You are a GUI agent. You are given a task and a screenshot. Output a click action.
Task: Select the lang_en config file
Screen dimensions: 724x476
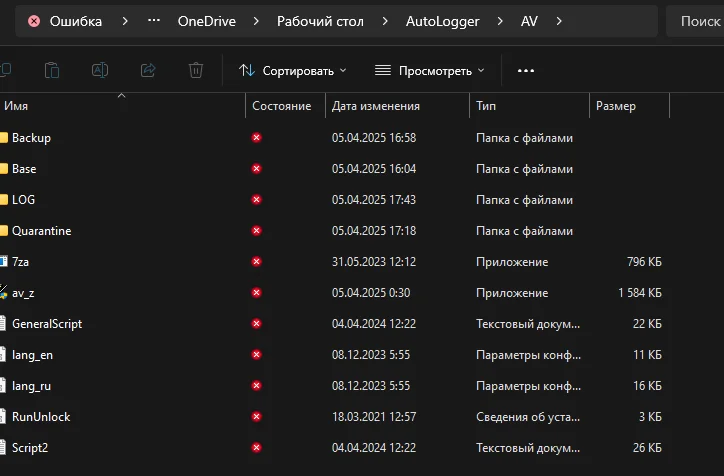pos(335,355)
